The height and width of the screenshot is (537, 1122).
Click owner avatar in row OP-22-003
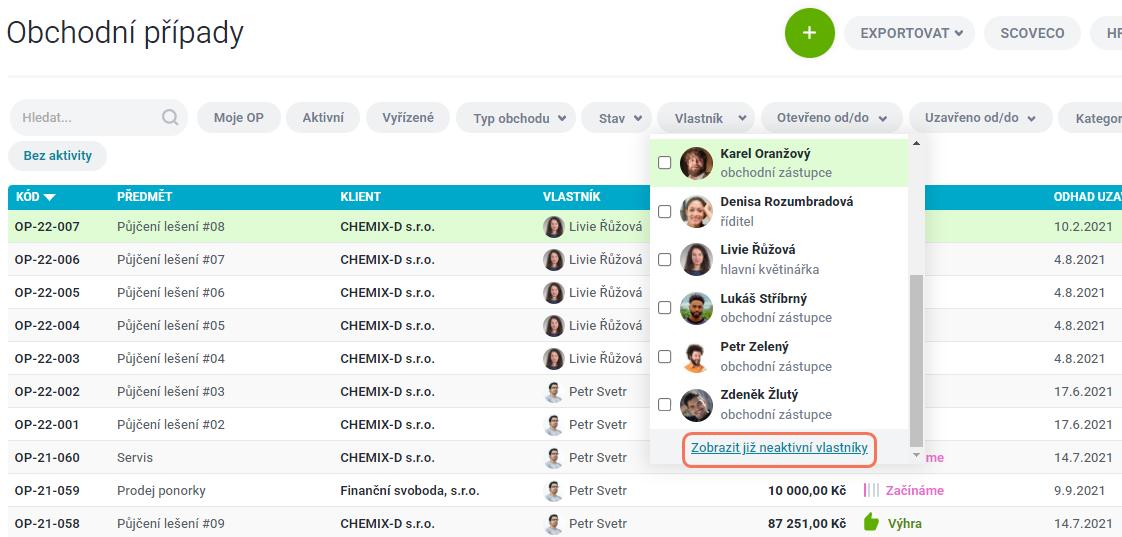point(553,359)
